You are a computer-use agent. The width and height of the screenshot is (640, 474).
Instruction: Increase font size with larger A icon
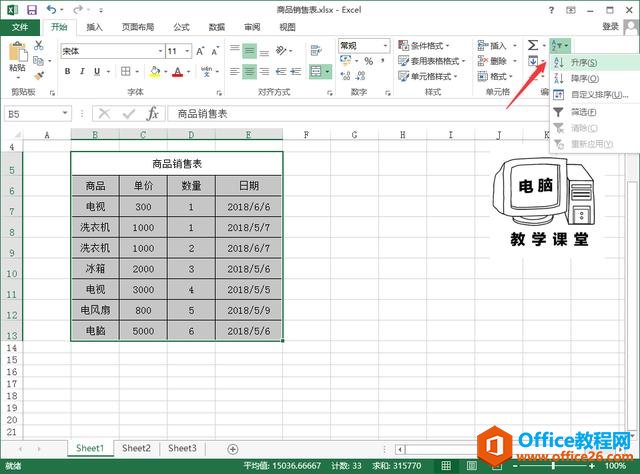(x=200, y=51)
